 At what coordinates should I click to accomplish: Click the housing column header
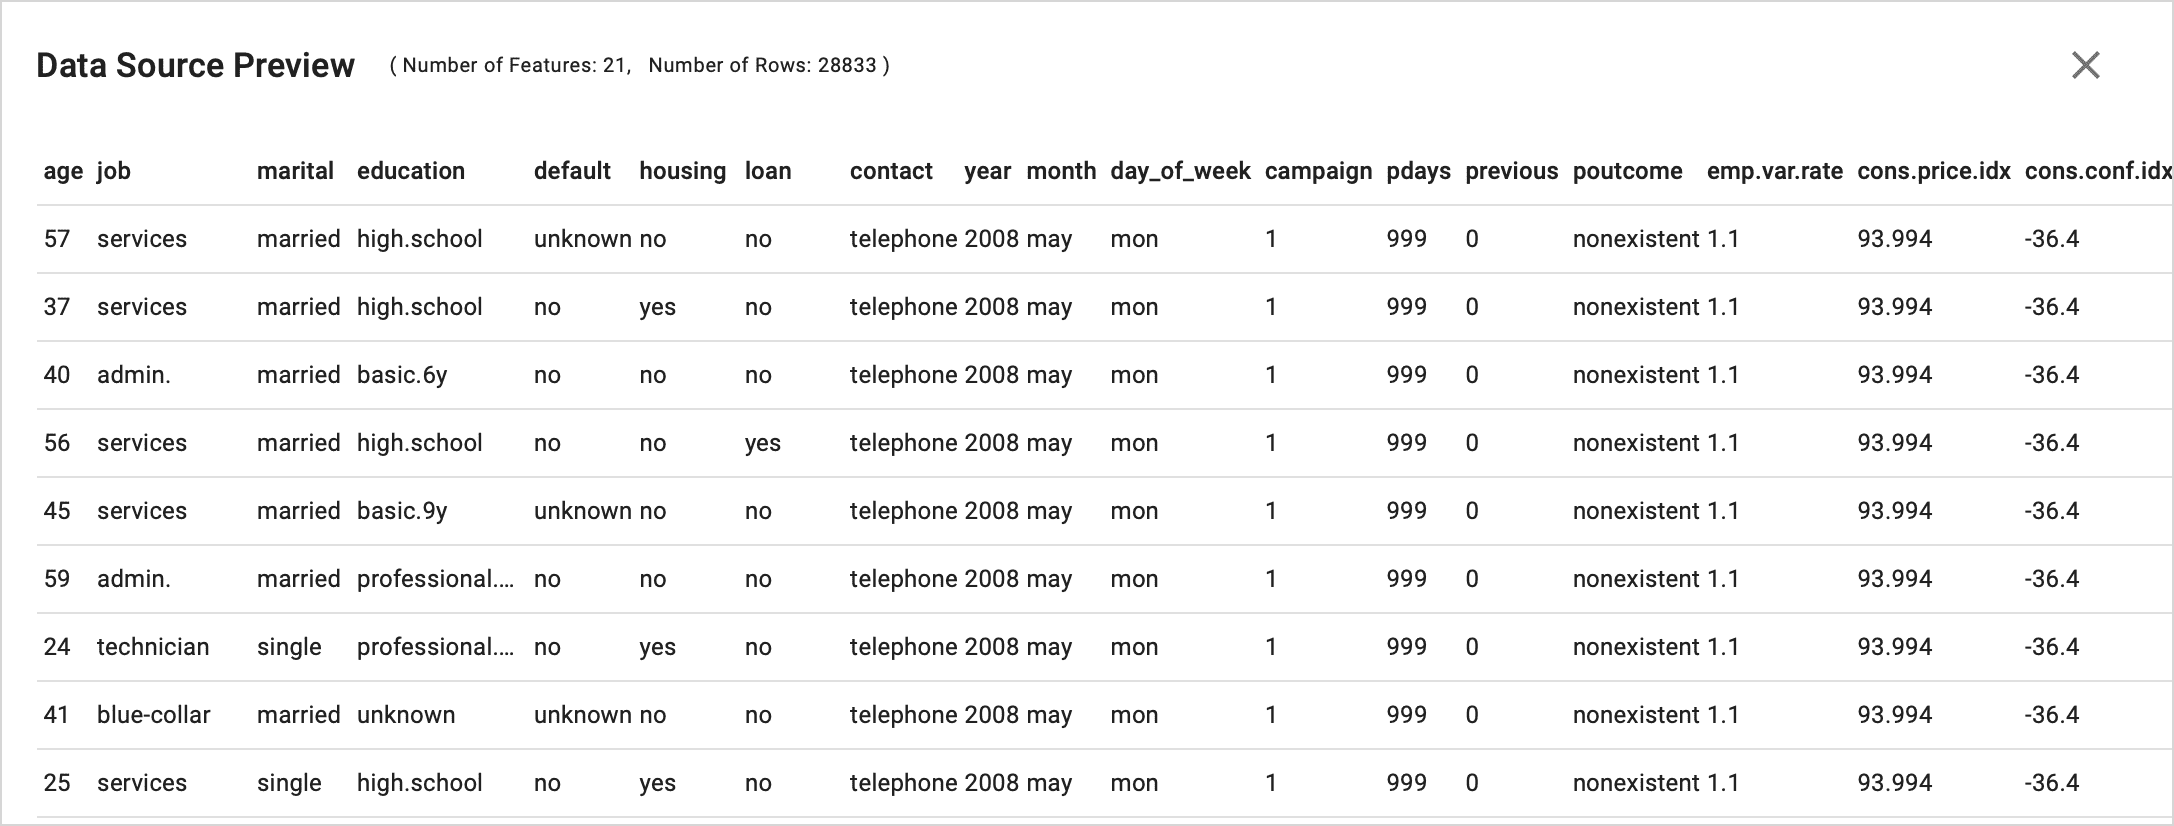683,171
